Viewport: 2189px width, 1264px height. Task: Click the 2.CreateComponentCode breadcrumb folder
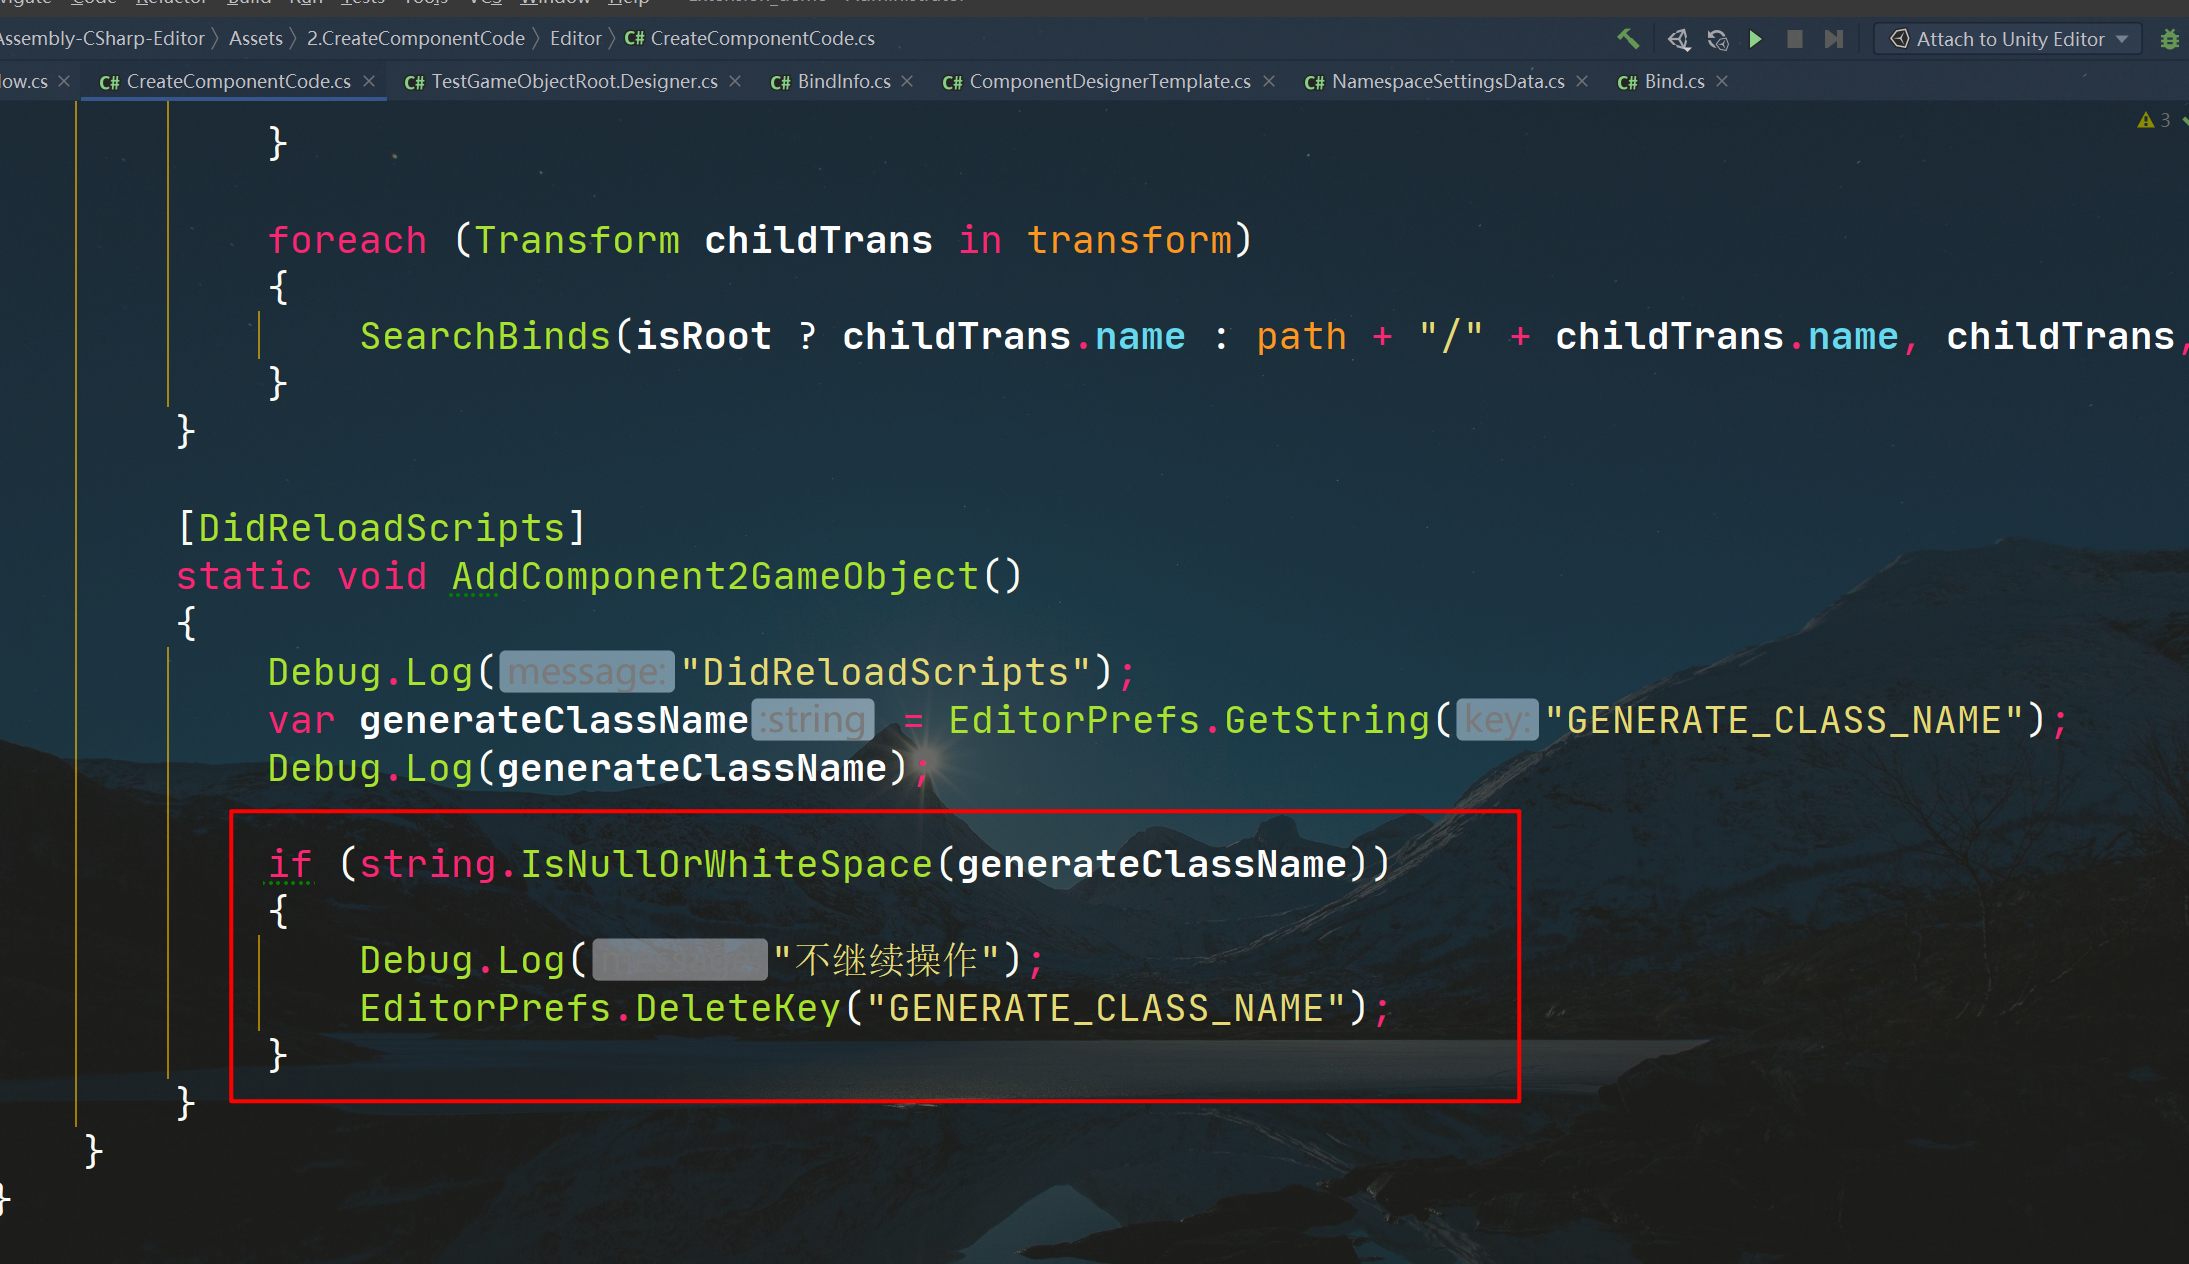[415, 38]
